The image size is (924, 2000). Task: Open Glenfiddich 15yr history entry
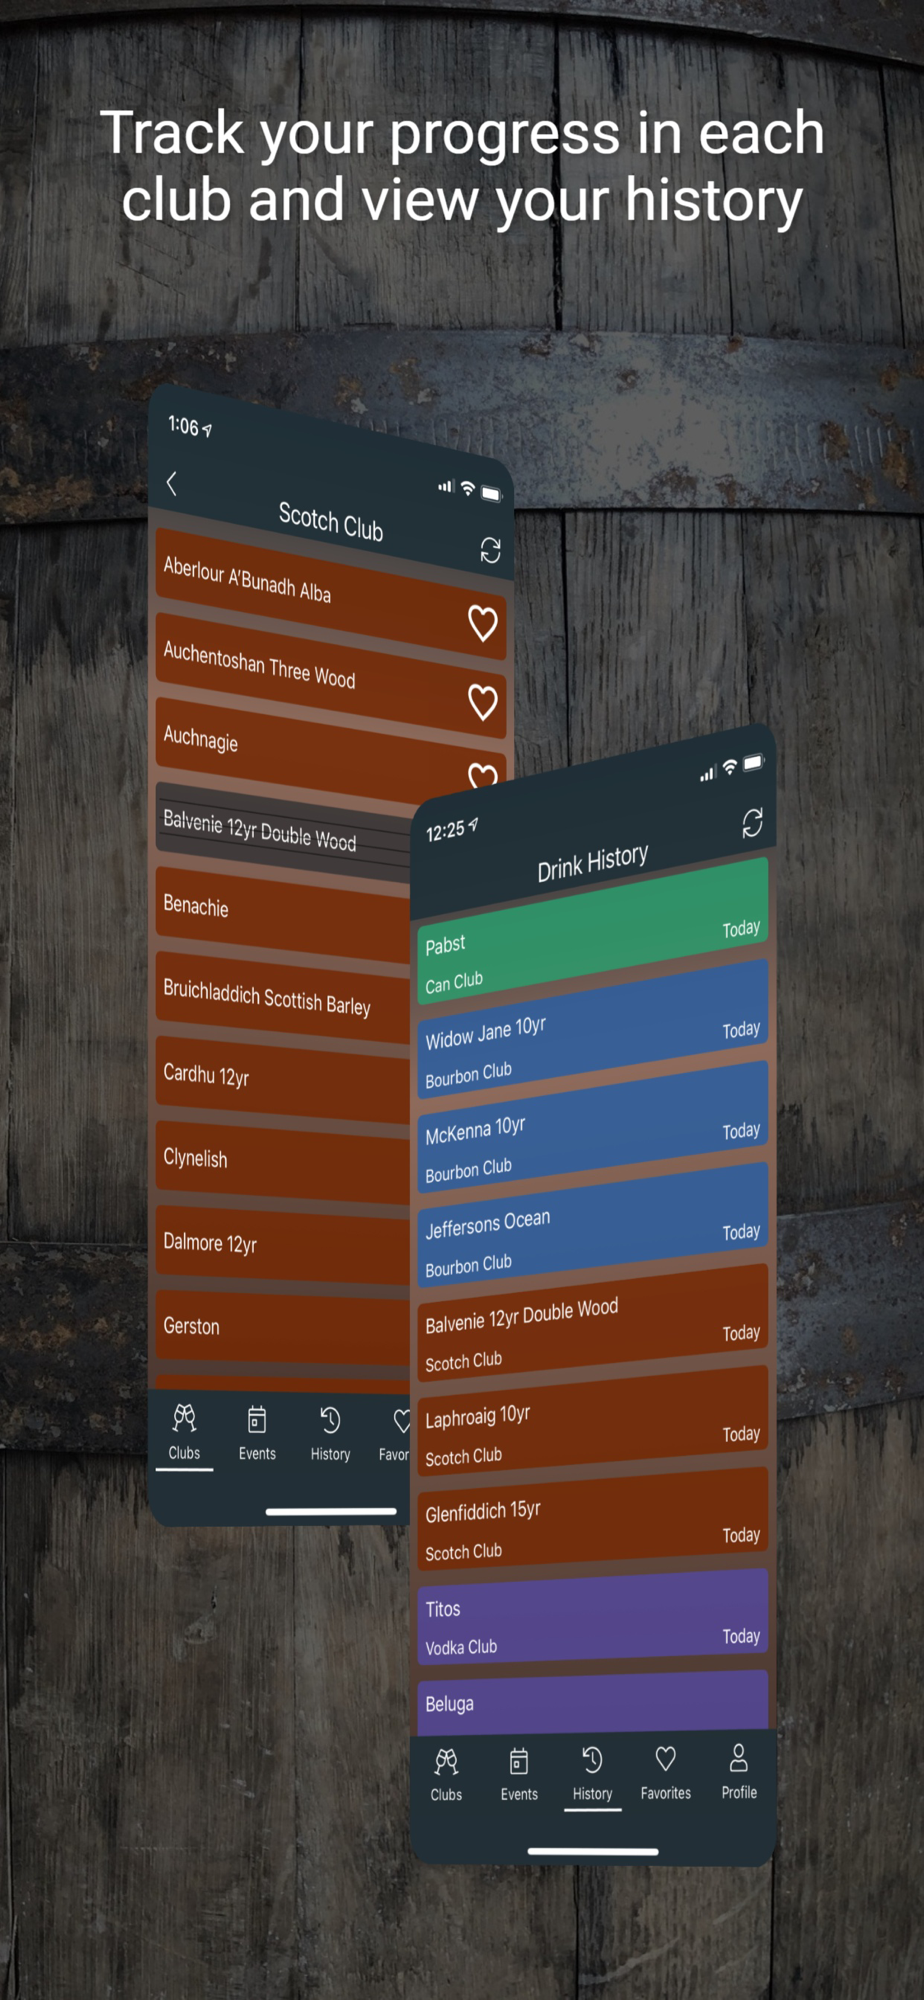[593, 1518]
